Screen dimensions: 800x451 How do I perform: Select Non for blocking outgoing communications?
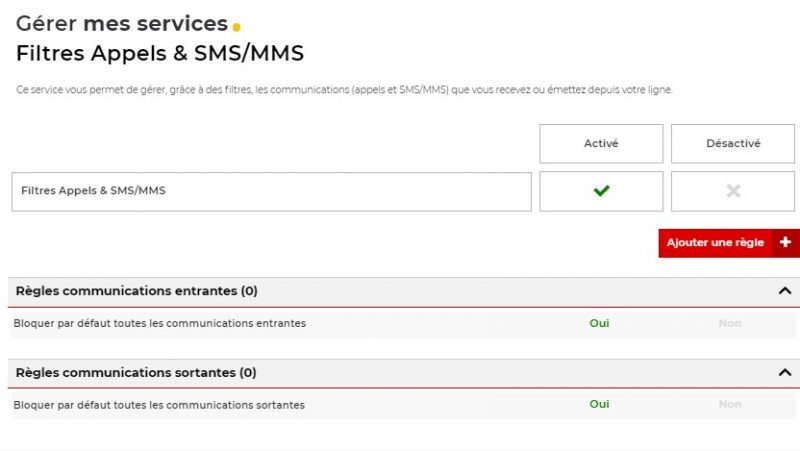pyautogui.click(x=730, y=404)
